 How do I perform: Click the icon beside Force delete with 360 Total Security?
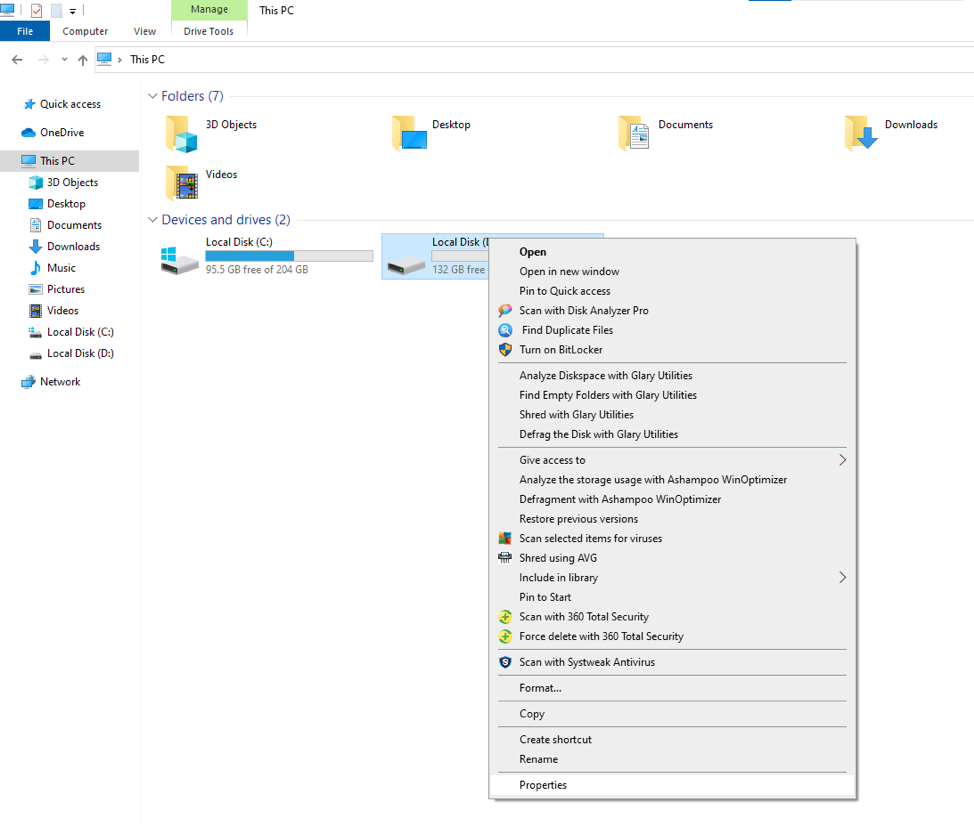(505, 636)
